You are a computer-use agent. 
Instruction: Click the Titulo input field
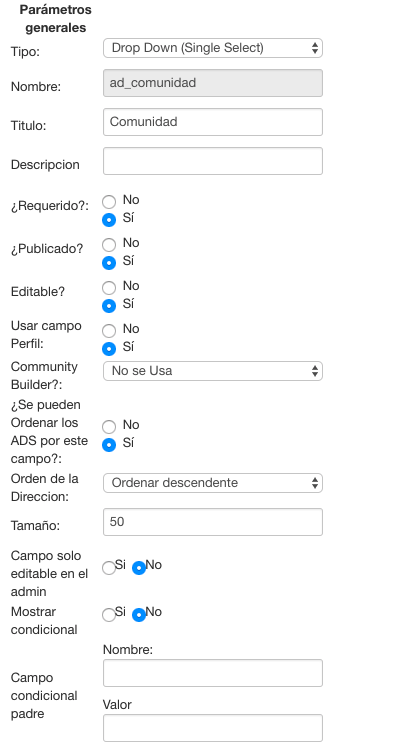click(213, 122)
